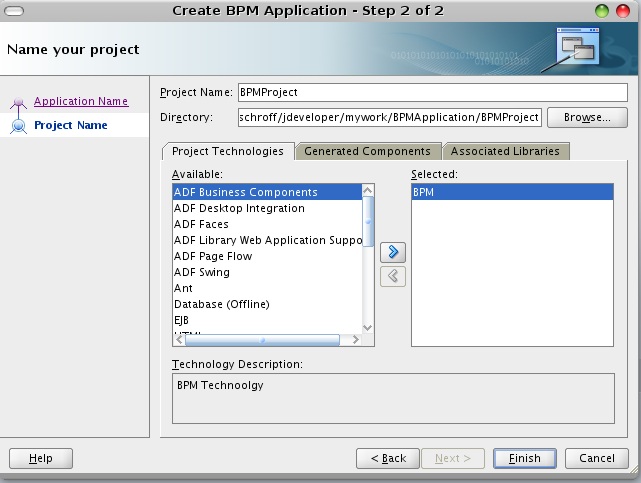The image size is (641, 483).
Task: Go back with the Back button
Action: [x=388, y=458]
